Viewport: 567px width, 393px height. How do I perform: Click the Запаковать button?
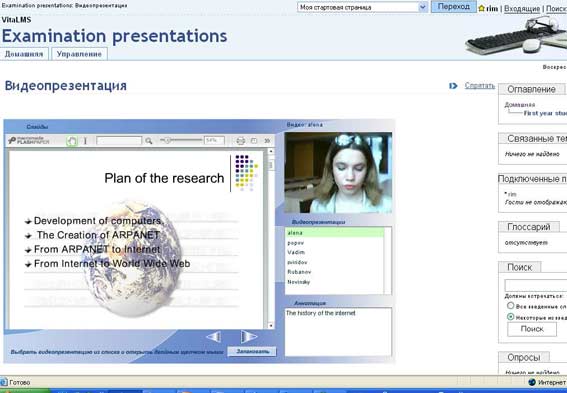coord(252,351)
